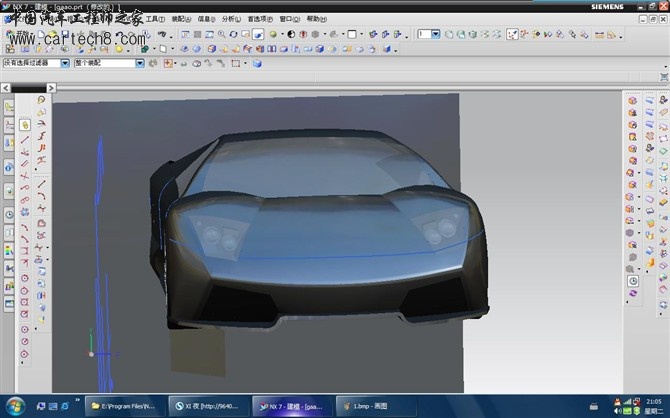Click the Measure Distance ruler icon
This screenshot has width=670, height=418.
599,35
